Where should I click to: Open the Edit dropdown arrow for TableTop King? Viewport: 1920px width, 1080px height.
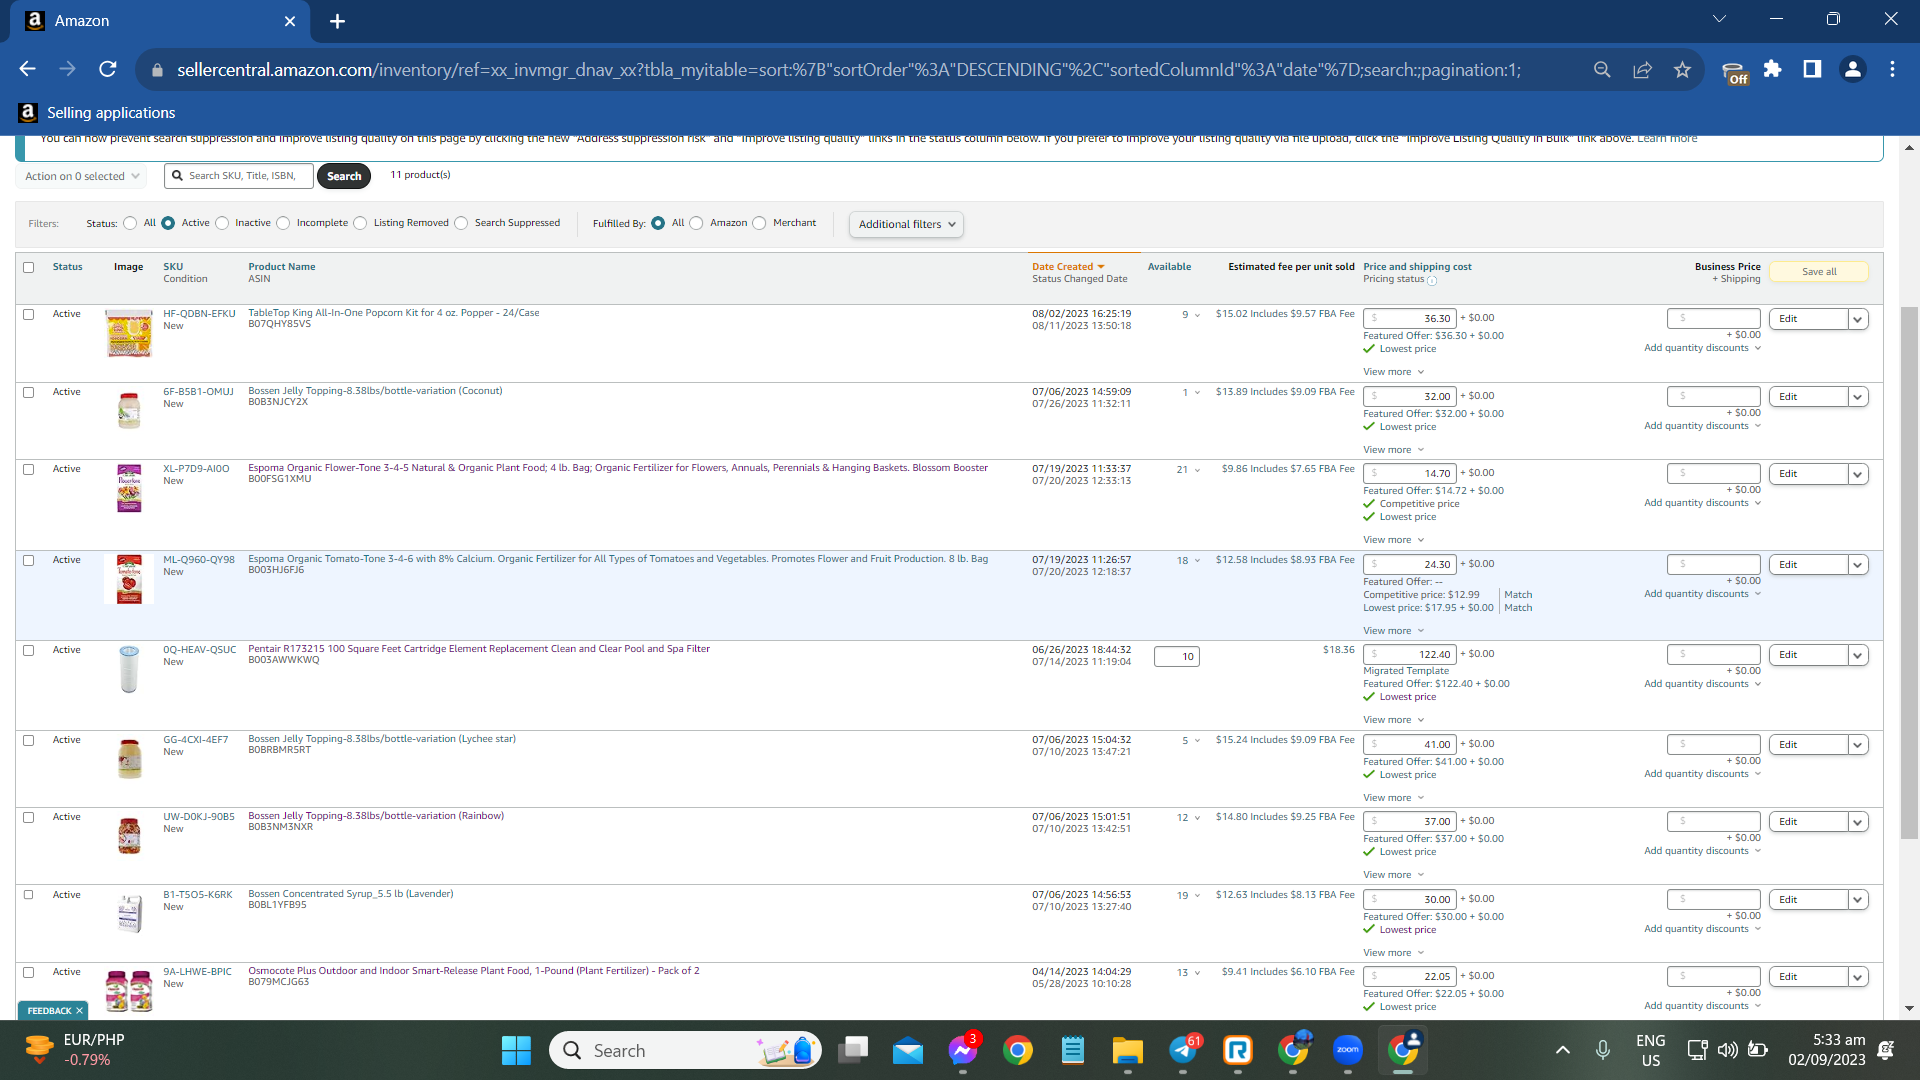pyautogui.click(x=1858, y=319)
